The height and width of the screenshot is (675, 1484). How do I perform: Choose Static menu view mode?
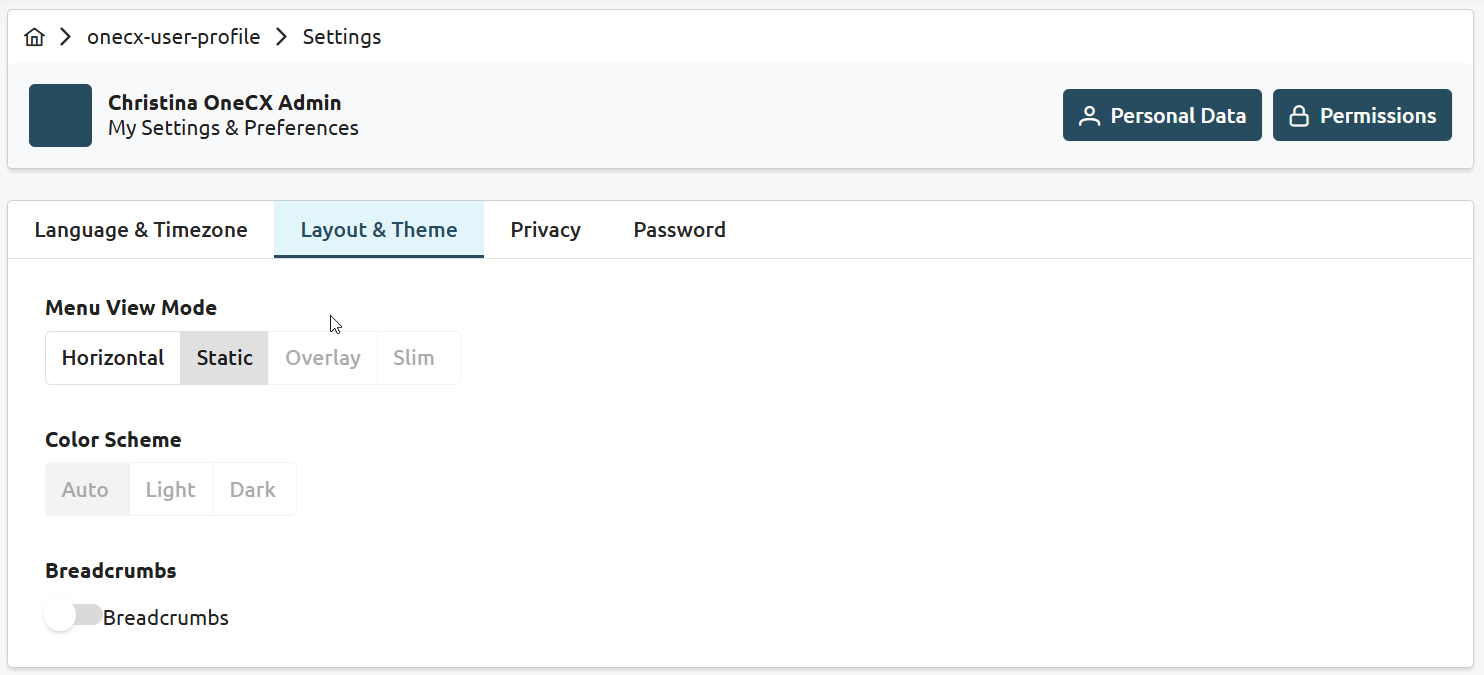click(224, 358)
